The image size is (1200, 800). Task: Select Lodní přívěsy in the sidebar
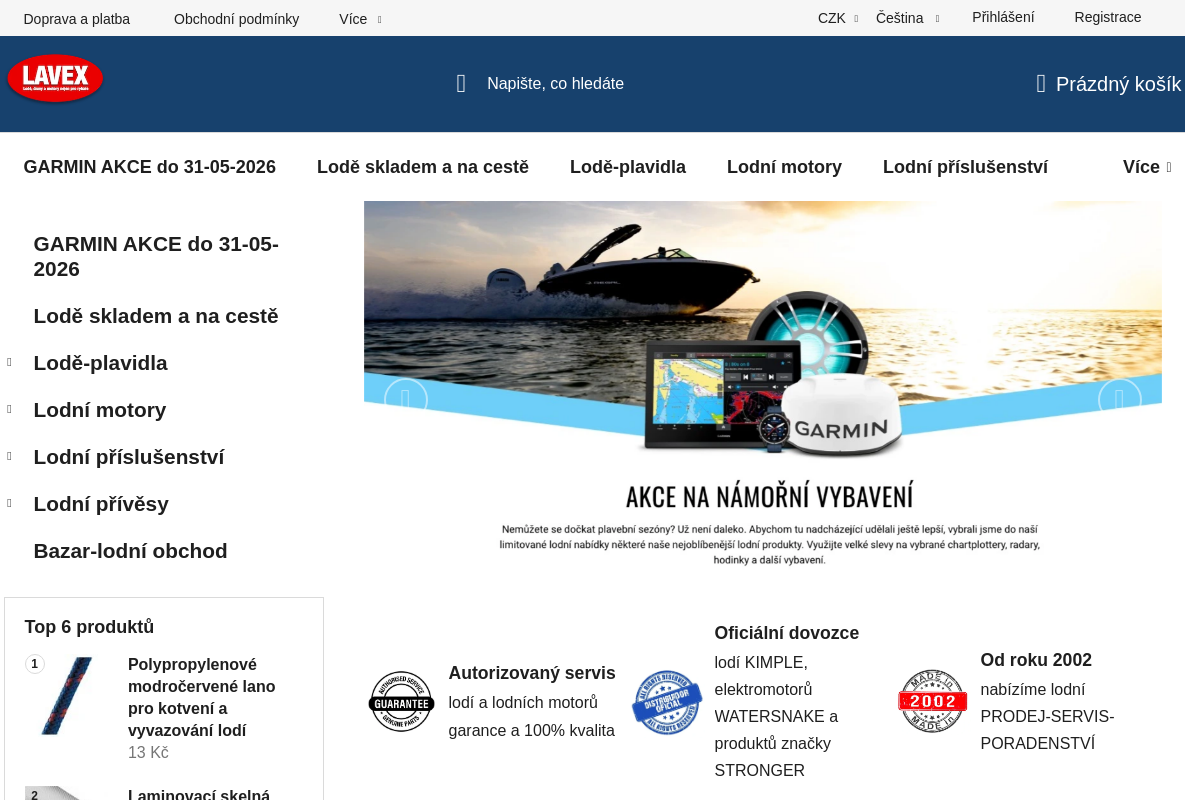[101, 504]
